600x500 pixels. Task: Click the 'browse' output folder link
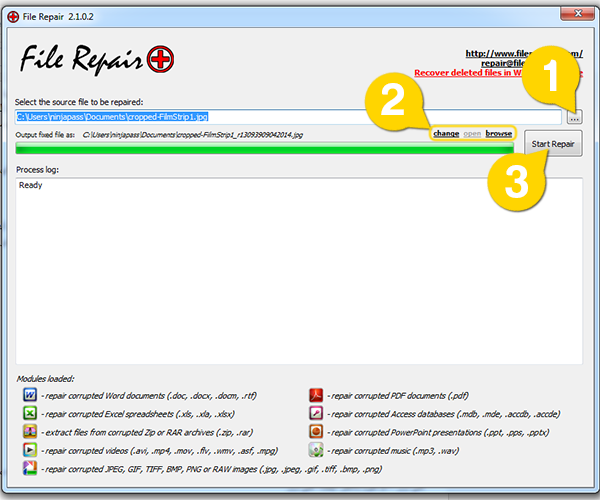point(499,134)
